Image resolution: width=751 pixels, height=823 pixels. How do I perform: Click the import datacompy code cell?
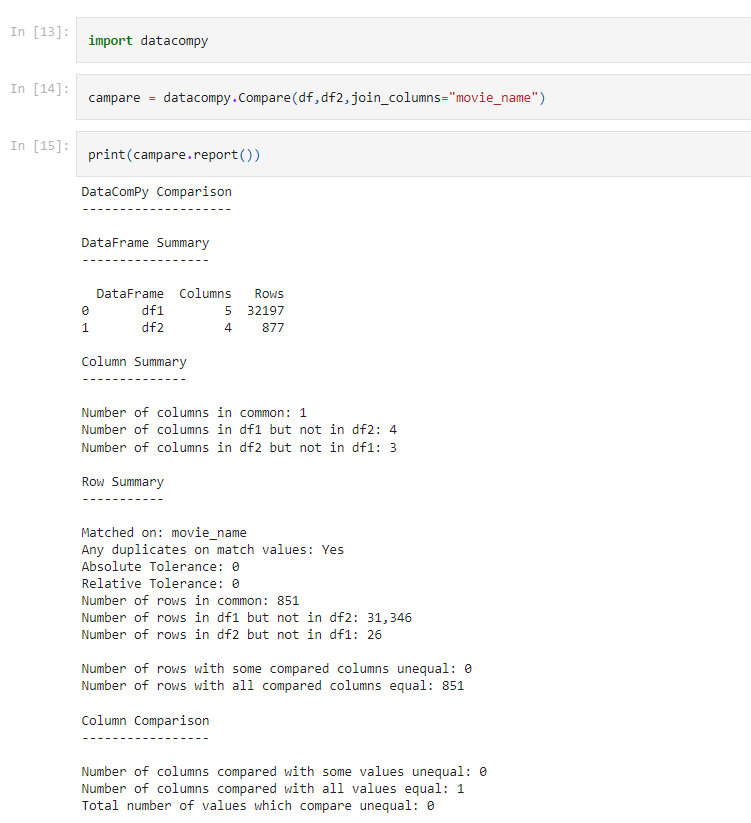414,40
